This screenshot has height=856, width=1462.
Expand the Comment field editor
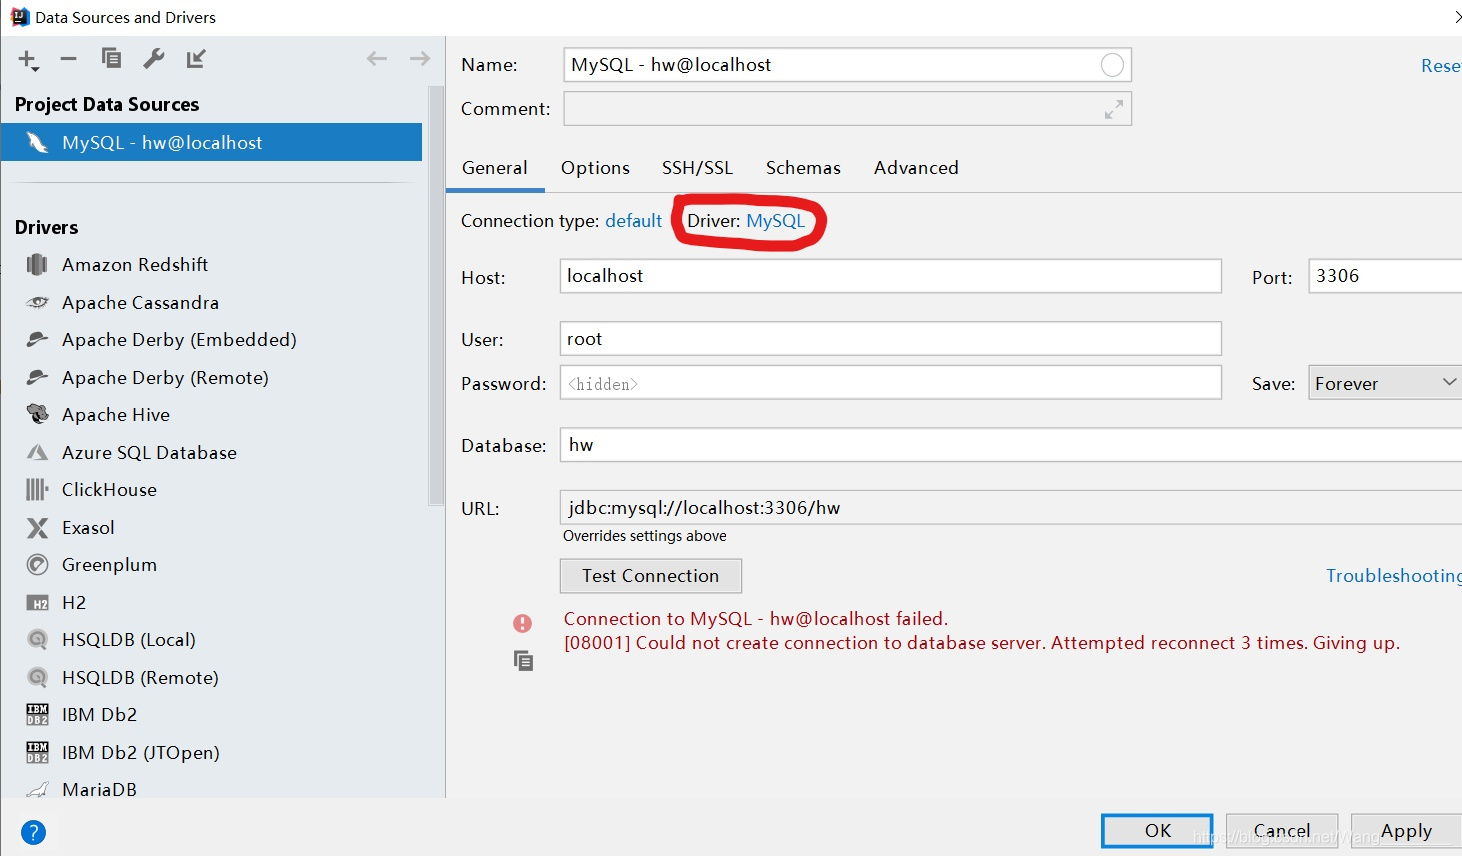[x=1113, y=109]
